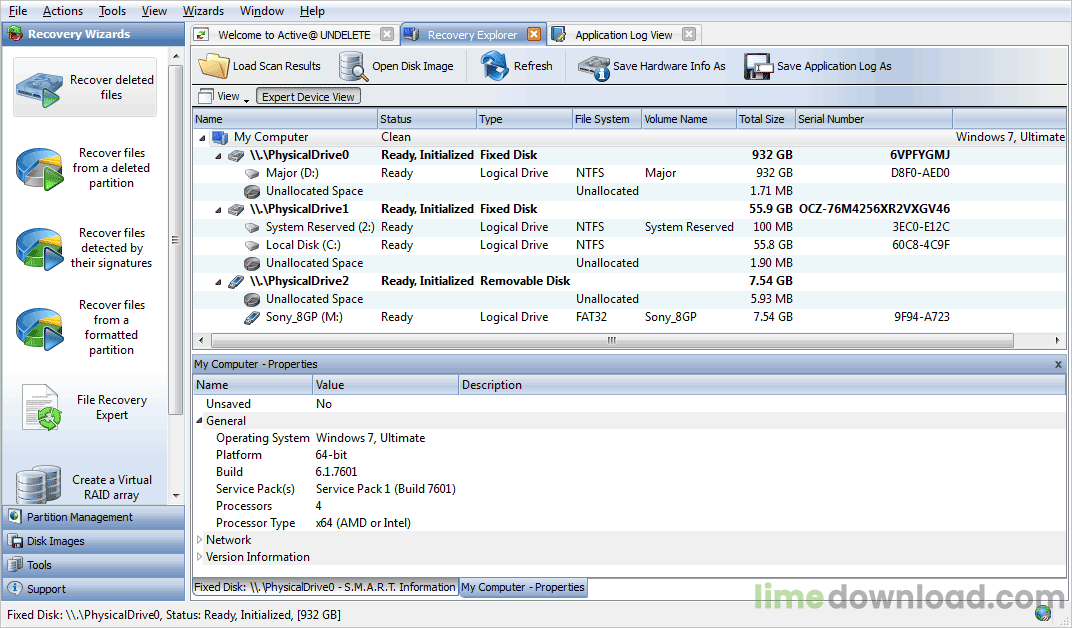Expand the Version Information section
Image resolution: width=1072 pixels, height=628 pixels.
(x=200, y=557)
